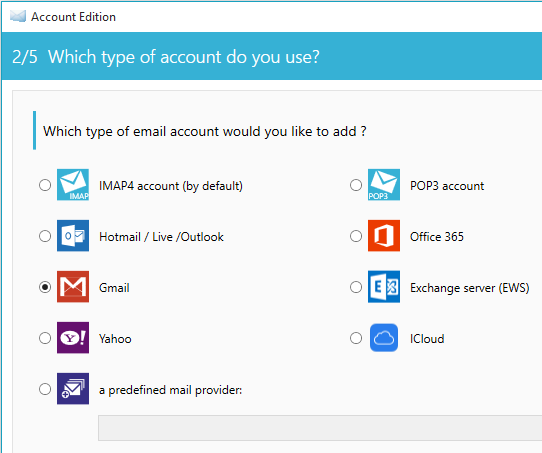Click the 'Office 365' label

tap(437, 237)
